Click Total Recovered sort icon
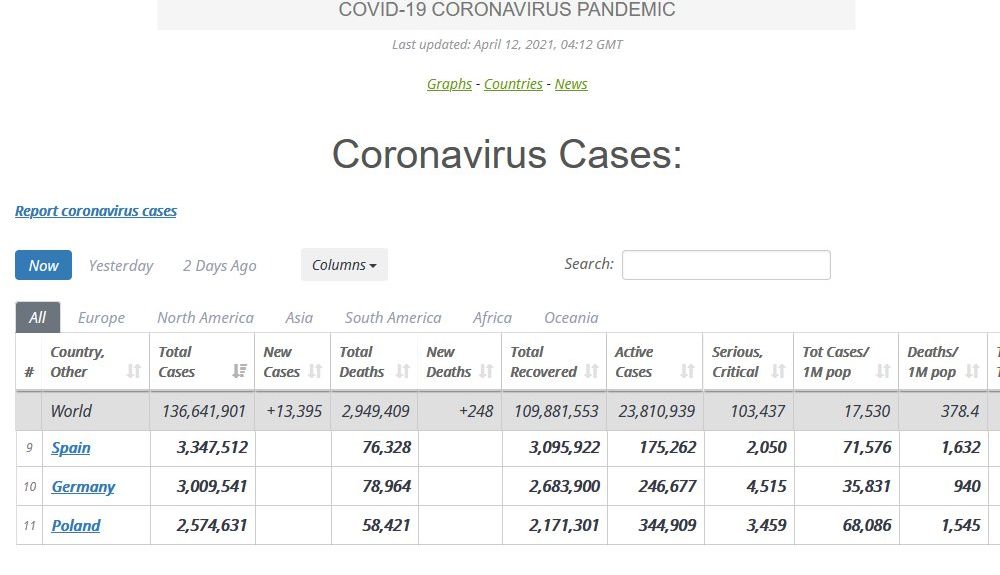Image resolution: width=1000 pixels, height=575 pixels. [x=591, y=372]
